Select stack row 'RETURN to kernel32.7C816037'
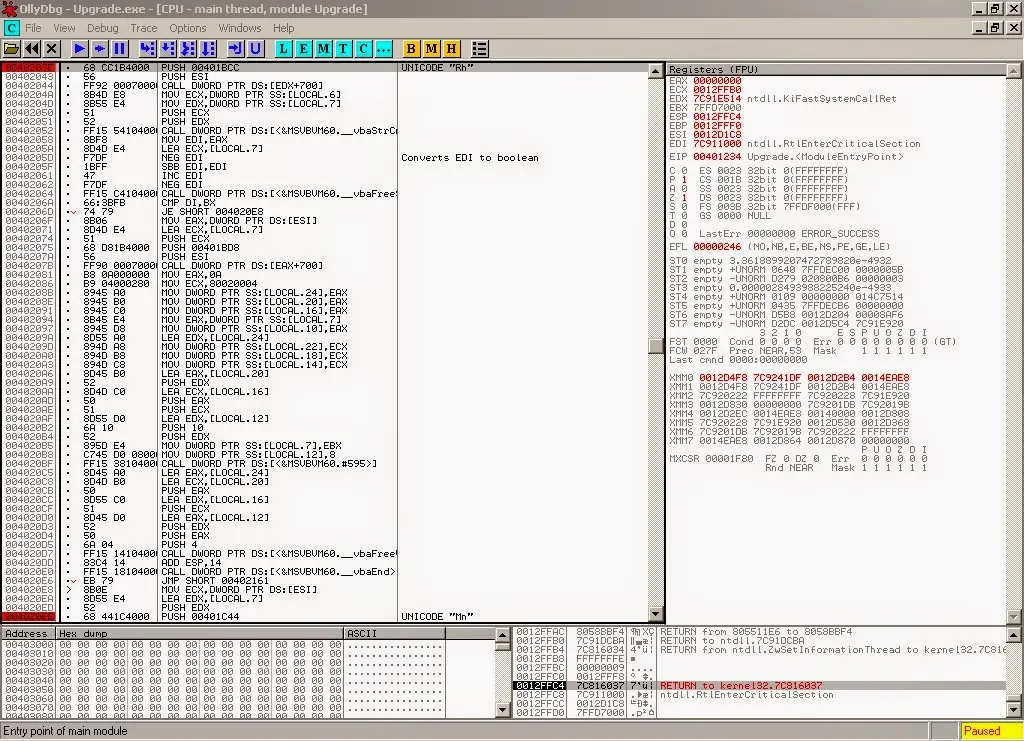Image resolution: width=1024 pixels, height=741 pixels. point(758,686)
